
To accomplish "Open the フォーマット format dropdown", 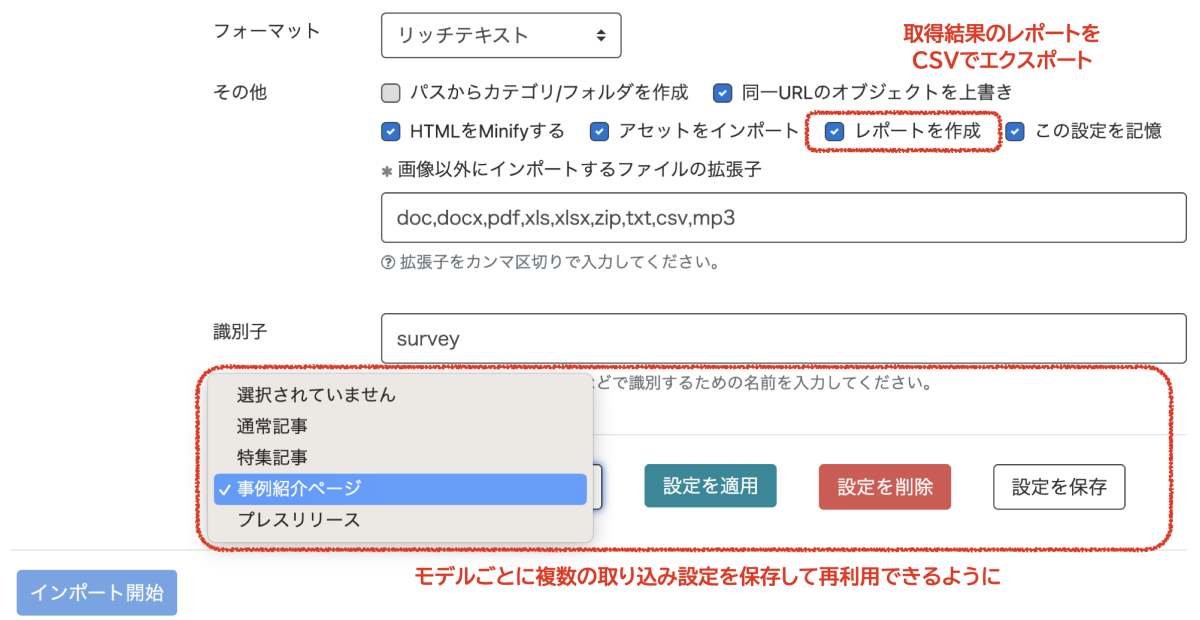I will tap(501, 35).
